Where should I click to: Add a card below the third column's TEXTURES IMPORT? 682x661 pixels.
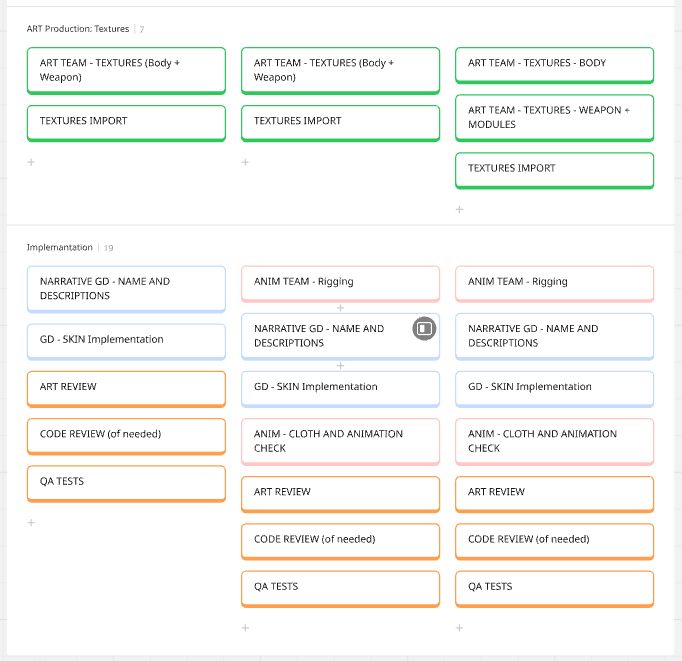pyautogui.click(x=459, y=210)
